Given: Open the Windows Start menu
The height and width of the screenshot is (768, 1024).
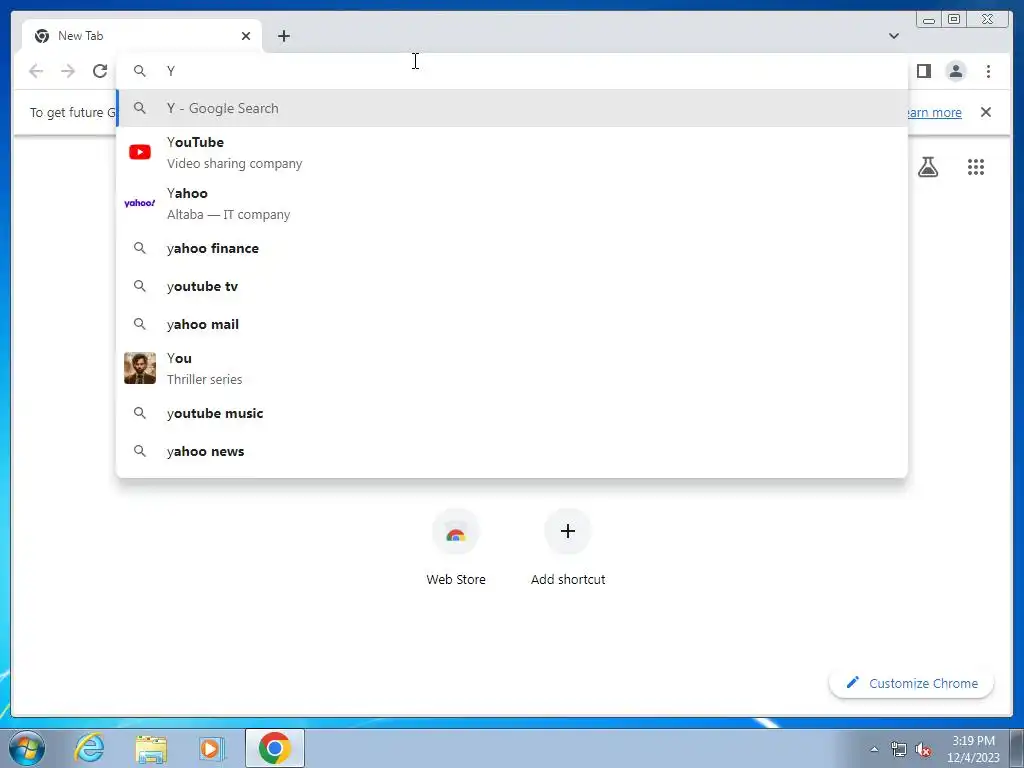Looking at the screenshot, I should click(27, 748).
